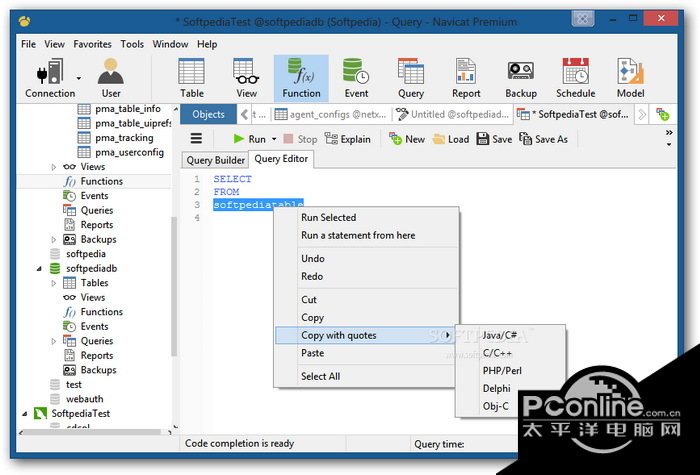Expand the first Views node

pos(54,167)
